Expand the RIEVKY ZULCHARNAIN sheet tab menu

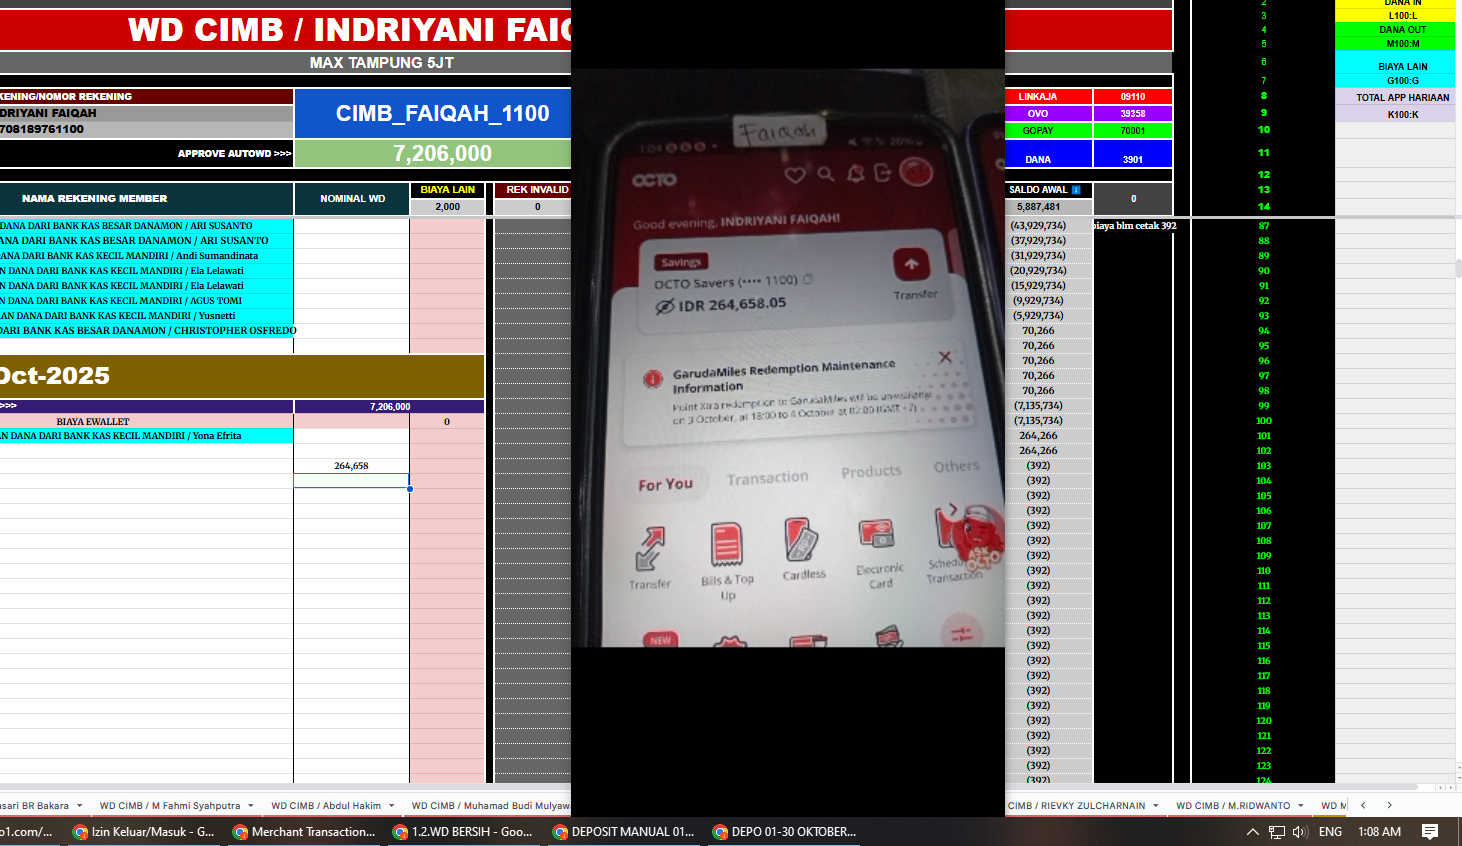coord(1156,805)
